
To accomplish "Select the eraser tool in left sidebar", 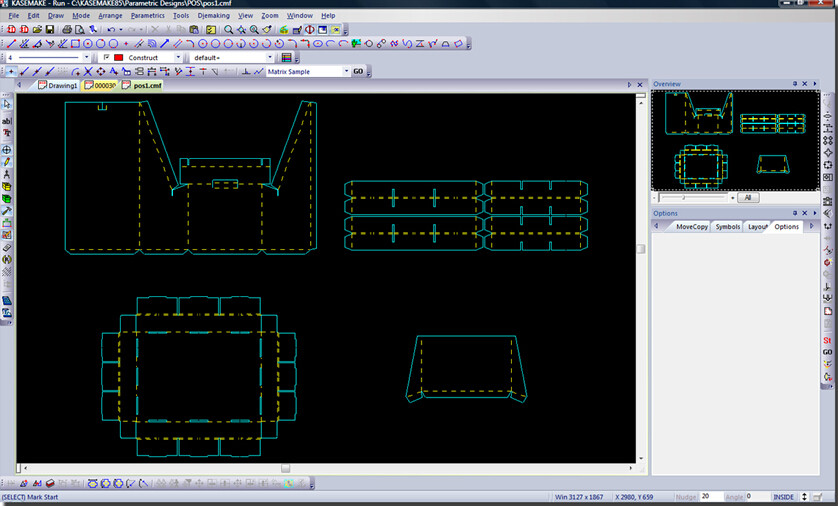I will [x=6, y=247].
